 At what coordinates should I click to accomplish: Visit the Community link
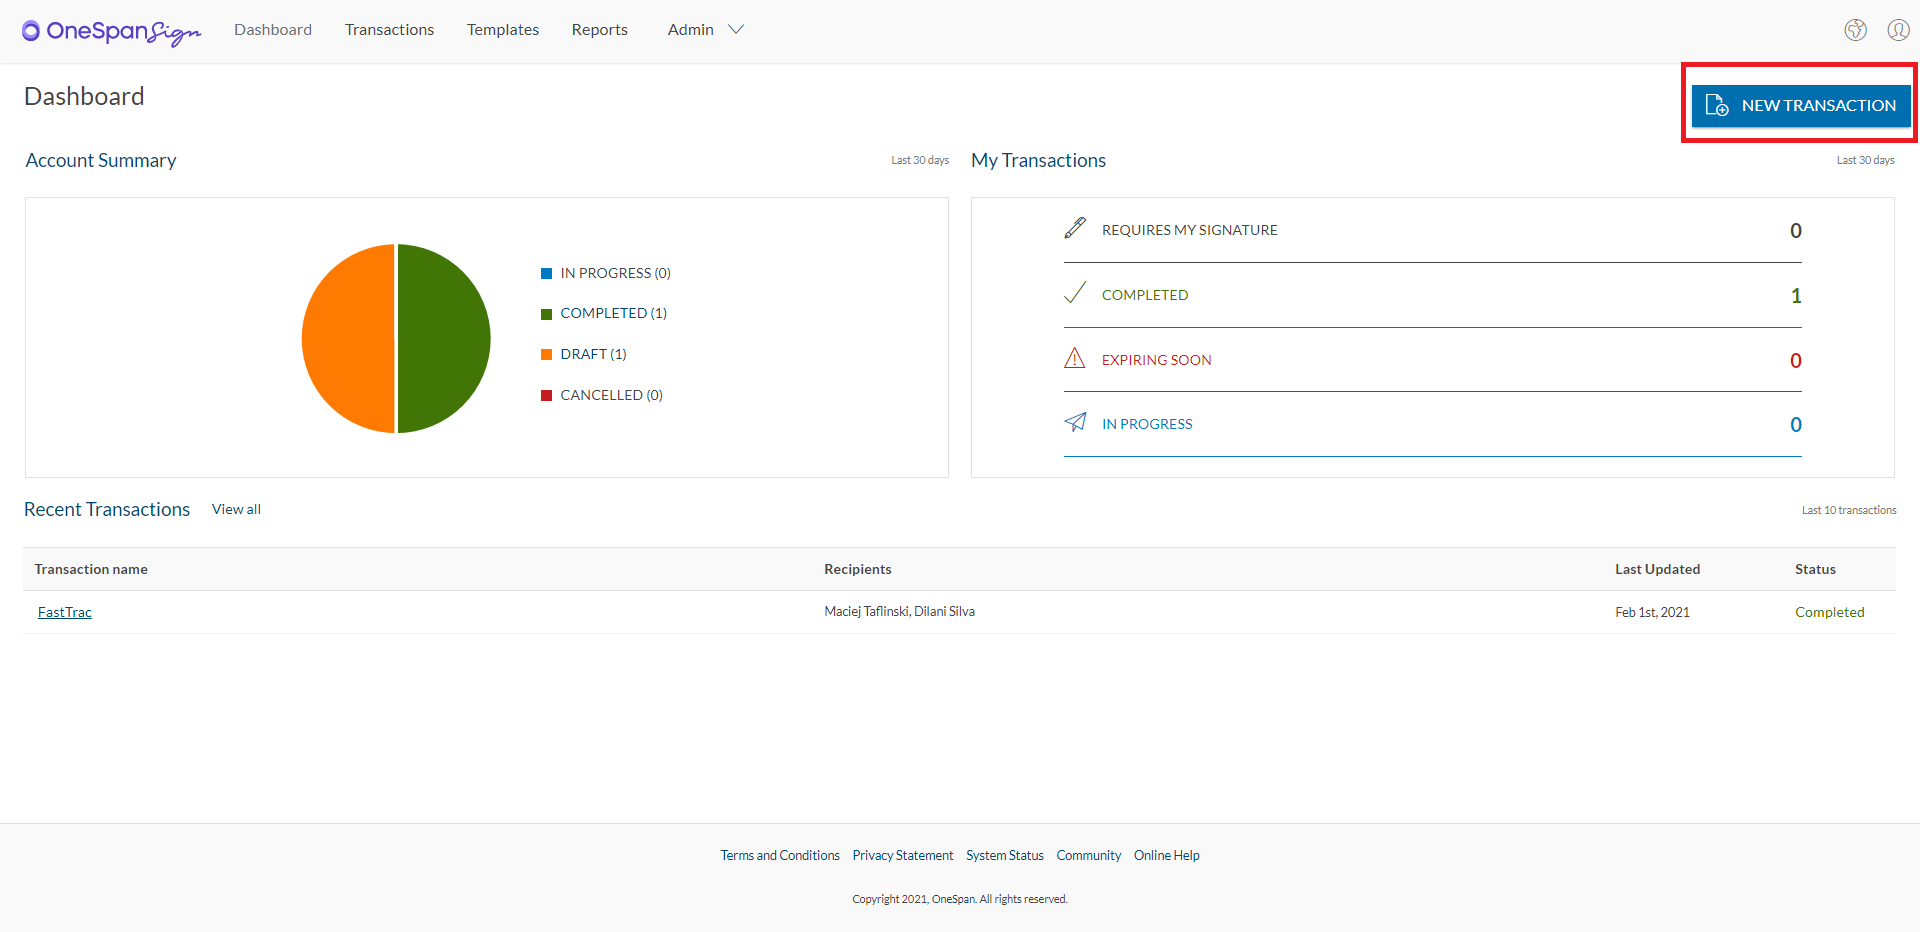[1089, 855]
